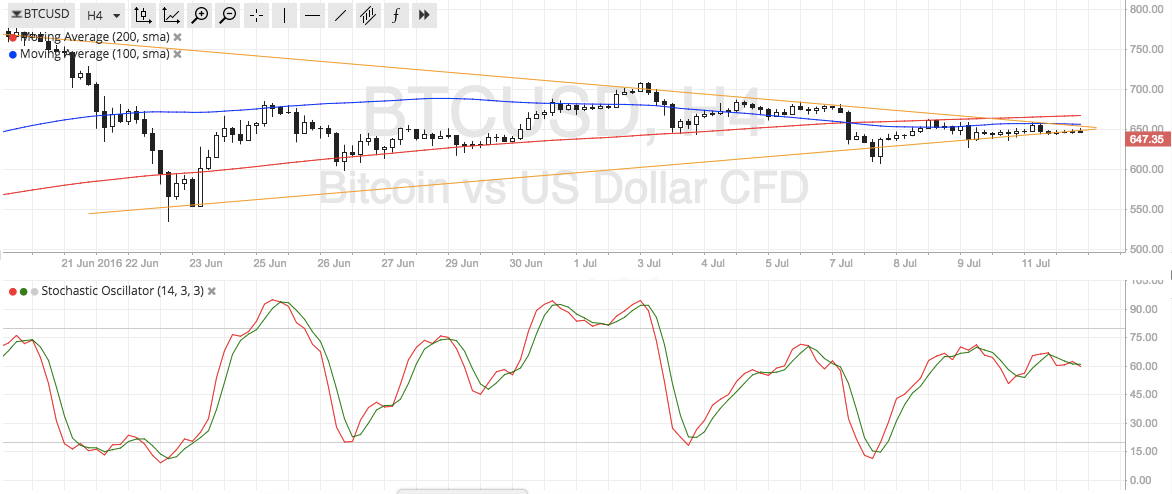Remove the Moving Average 200 sma indicator

[177, 37]
